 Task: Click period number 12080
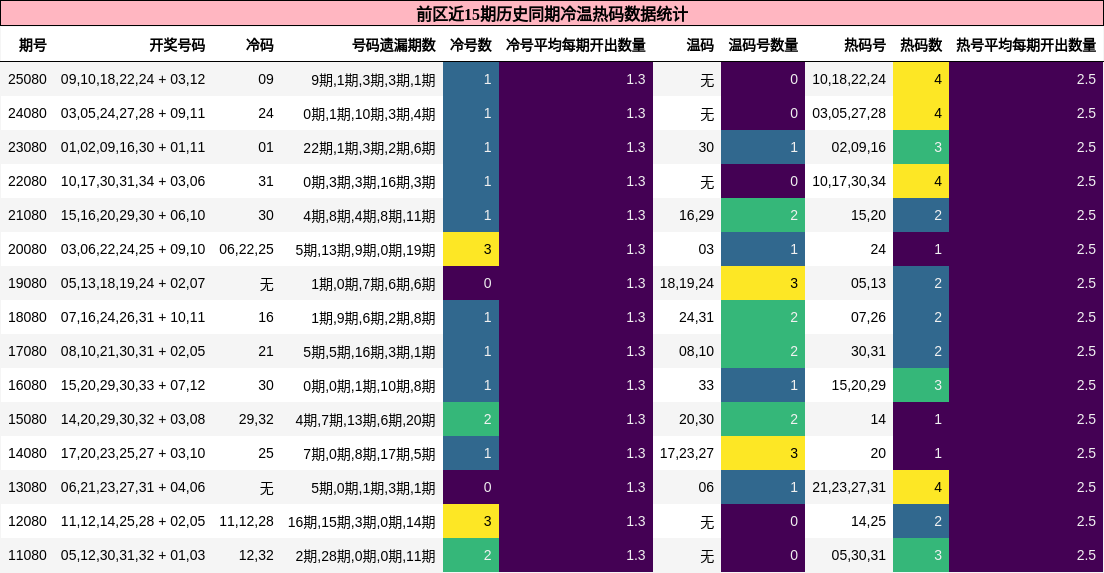coord(27,522)
